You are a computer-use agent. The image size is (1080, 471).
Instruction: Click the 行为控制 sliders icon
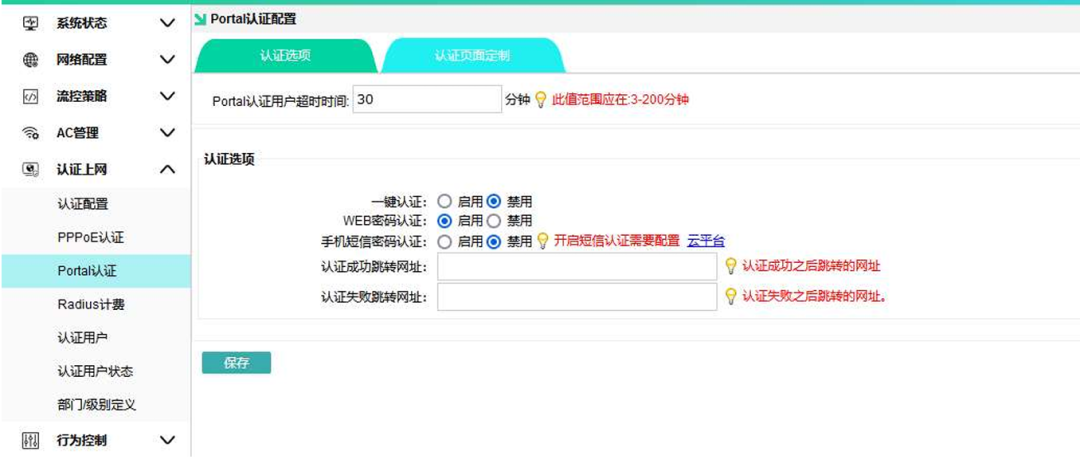coord(30,441)
